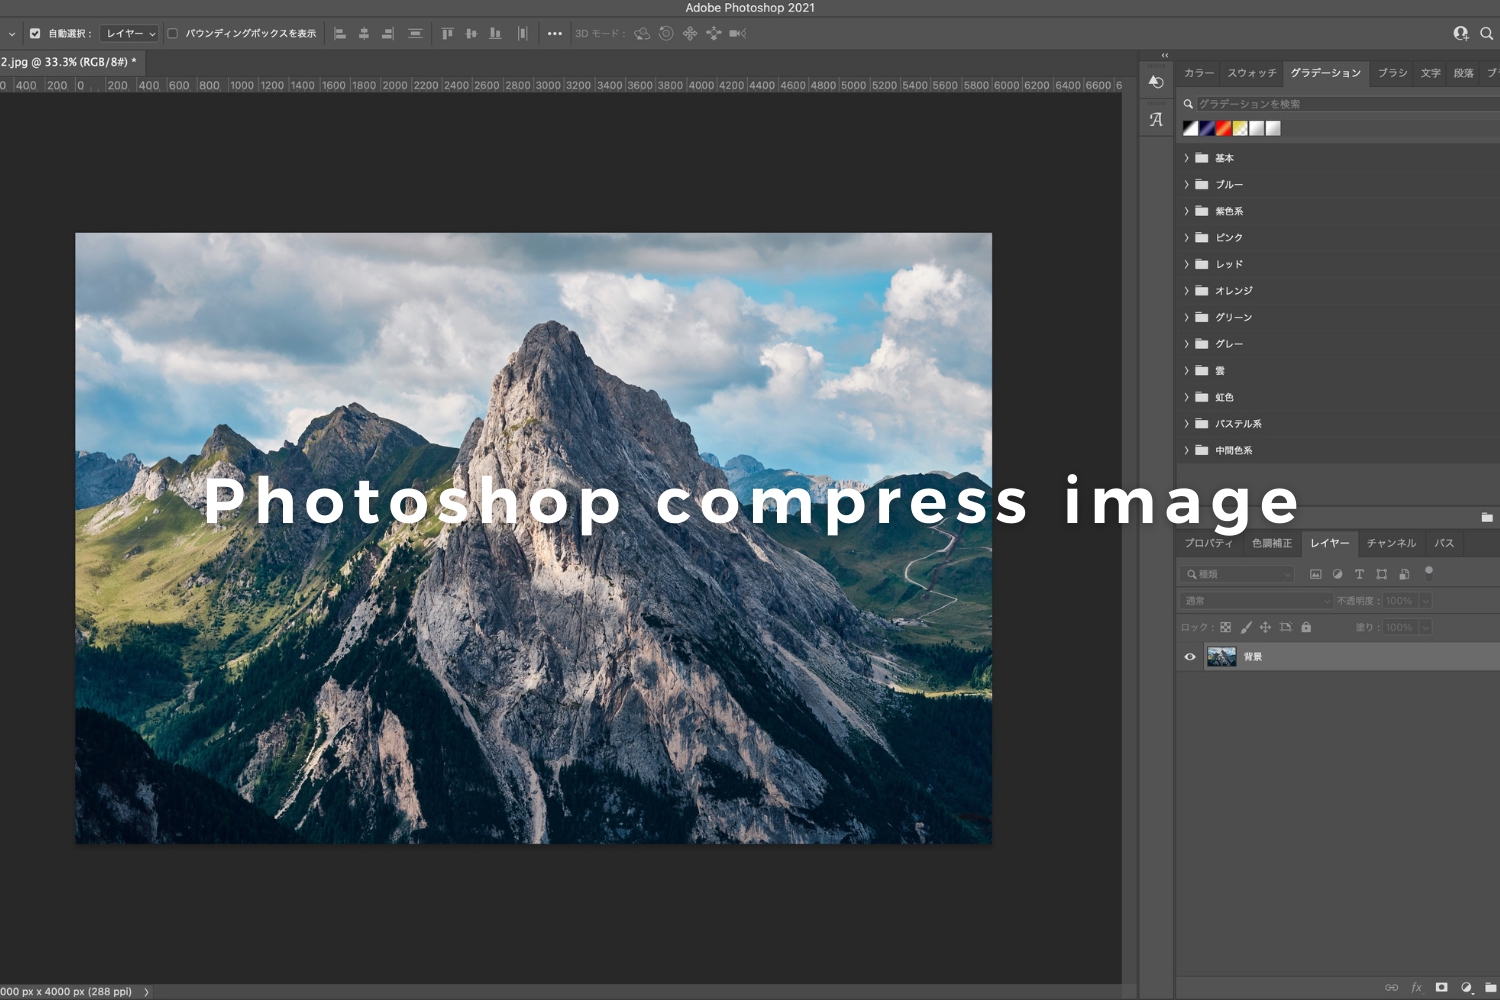Filter layers by type layer icon
Image resolution: width=1500 pixels, height=1000 pixels.
coord(1360,575)
